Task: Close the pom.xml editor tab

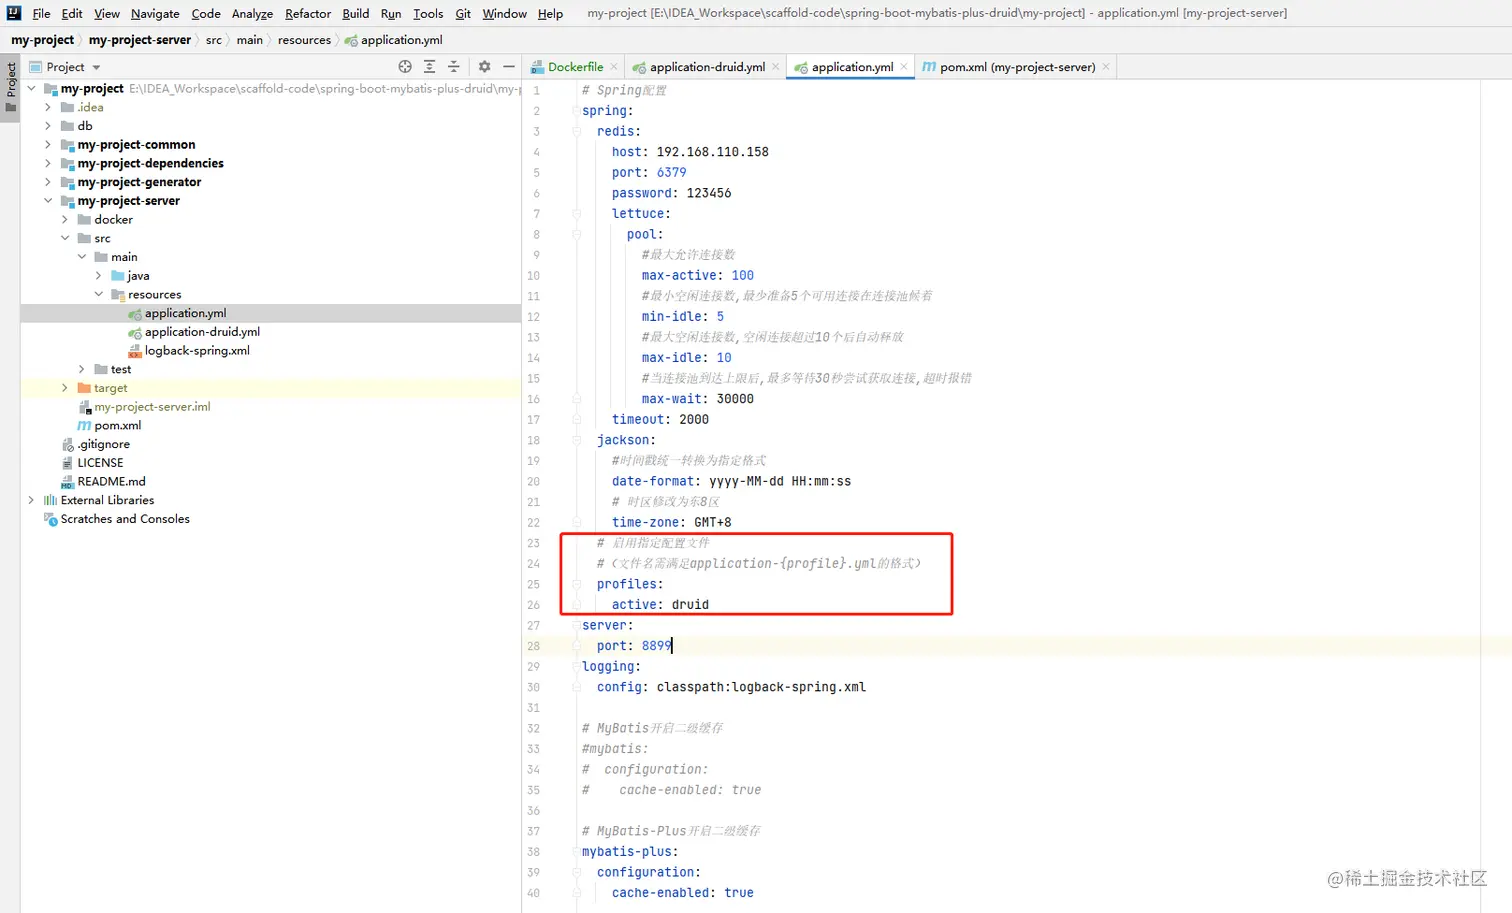Action: click(1106, 67)
